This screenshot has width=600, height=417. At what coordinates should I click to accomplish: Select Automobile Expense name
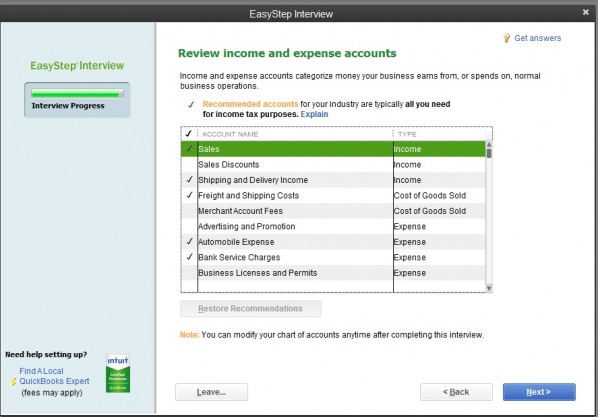(x=236, y=242)
